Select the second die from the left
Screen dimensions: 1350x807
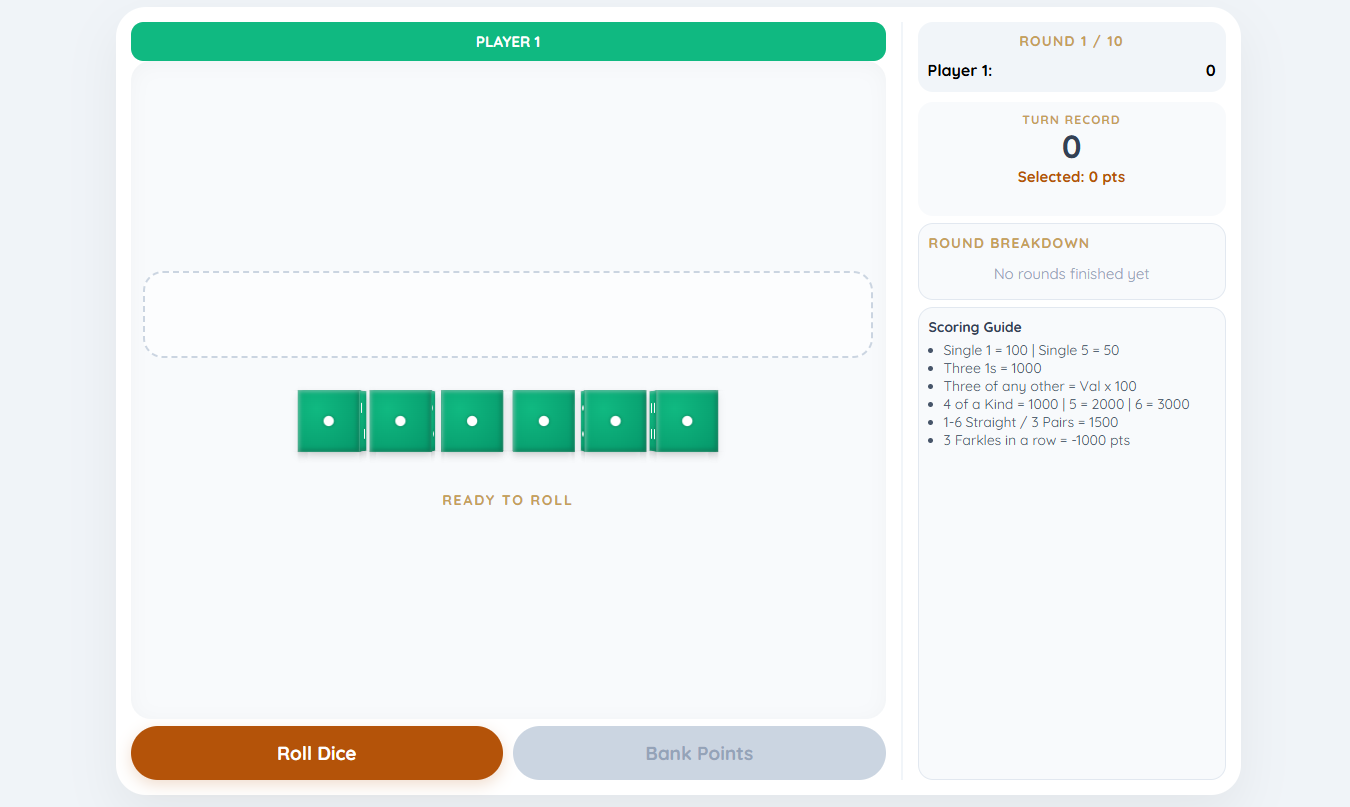pyautogui.click(x=400, y=421)
